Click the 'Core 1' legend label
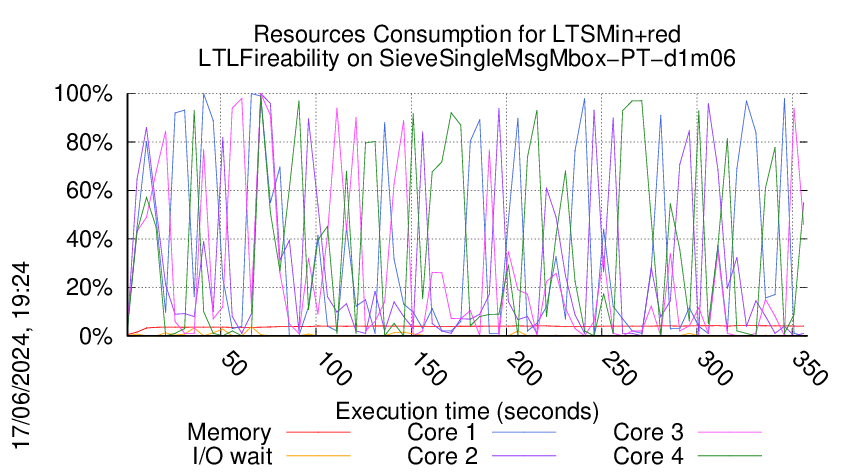The image size is (850, 475). (x=441, y=432)
